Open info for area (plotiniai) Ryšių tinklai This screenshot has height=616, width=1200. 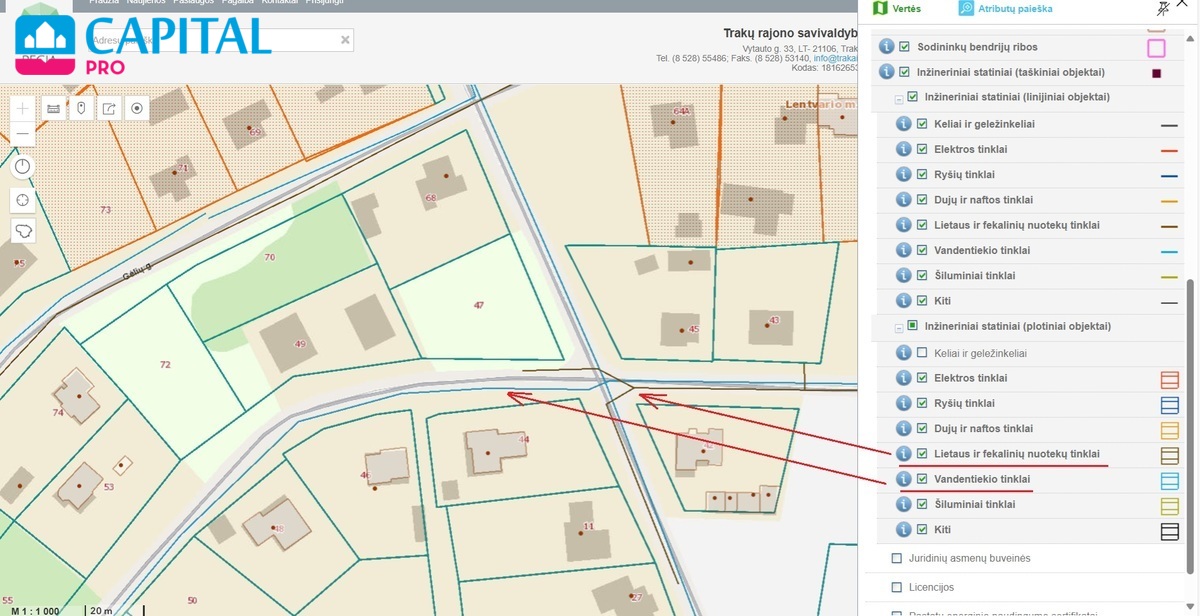903,404
